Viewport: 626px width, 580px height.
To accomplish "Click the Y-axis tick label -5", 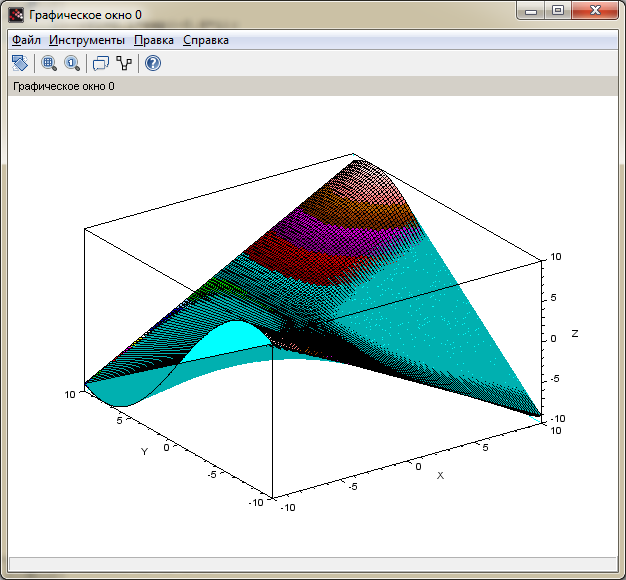I will click(212, 475).
